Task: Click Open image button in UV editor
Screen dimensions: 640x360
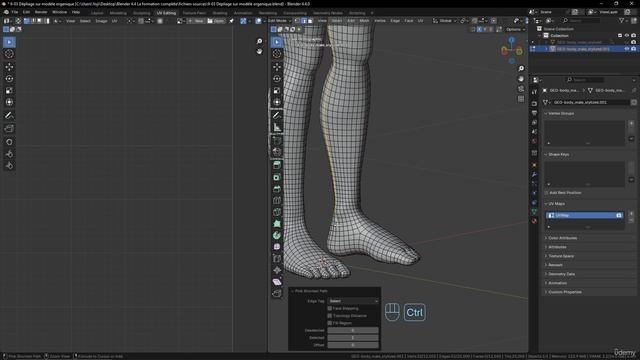Action: [x=216, y=21]
